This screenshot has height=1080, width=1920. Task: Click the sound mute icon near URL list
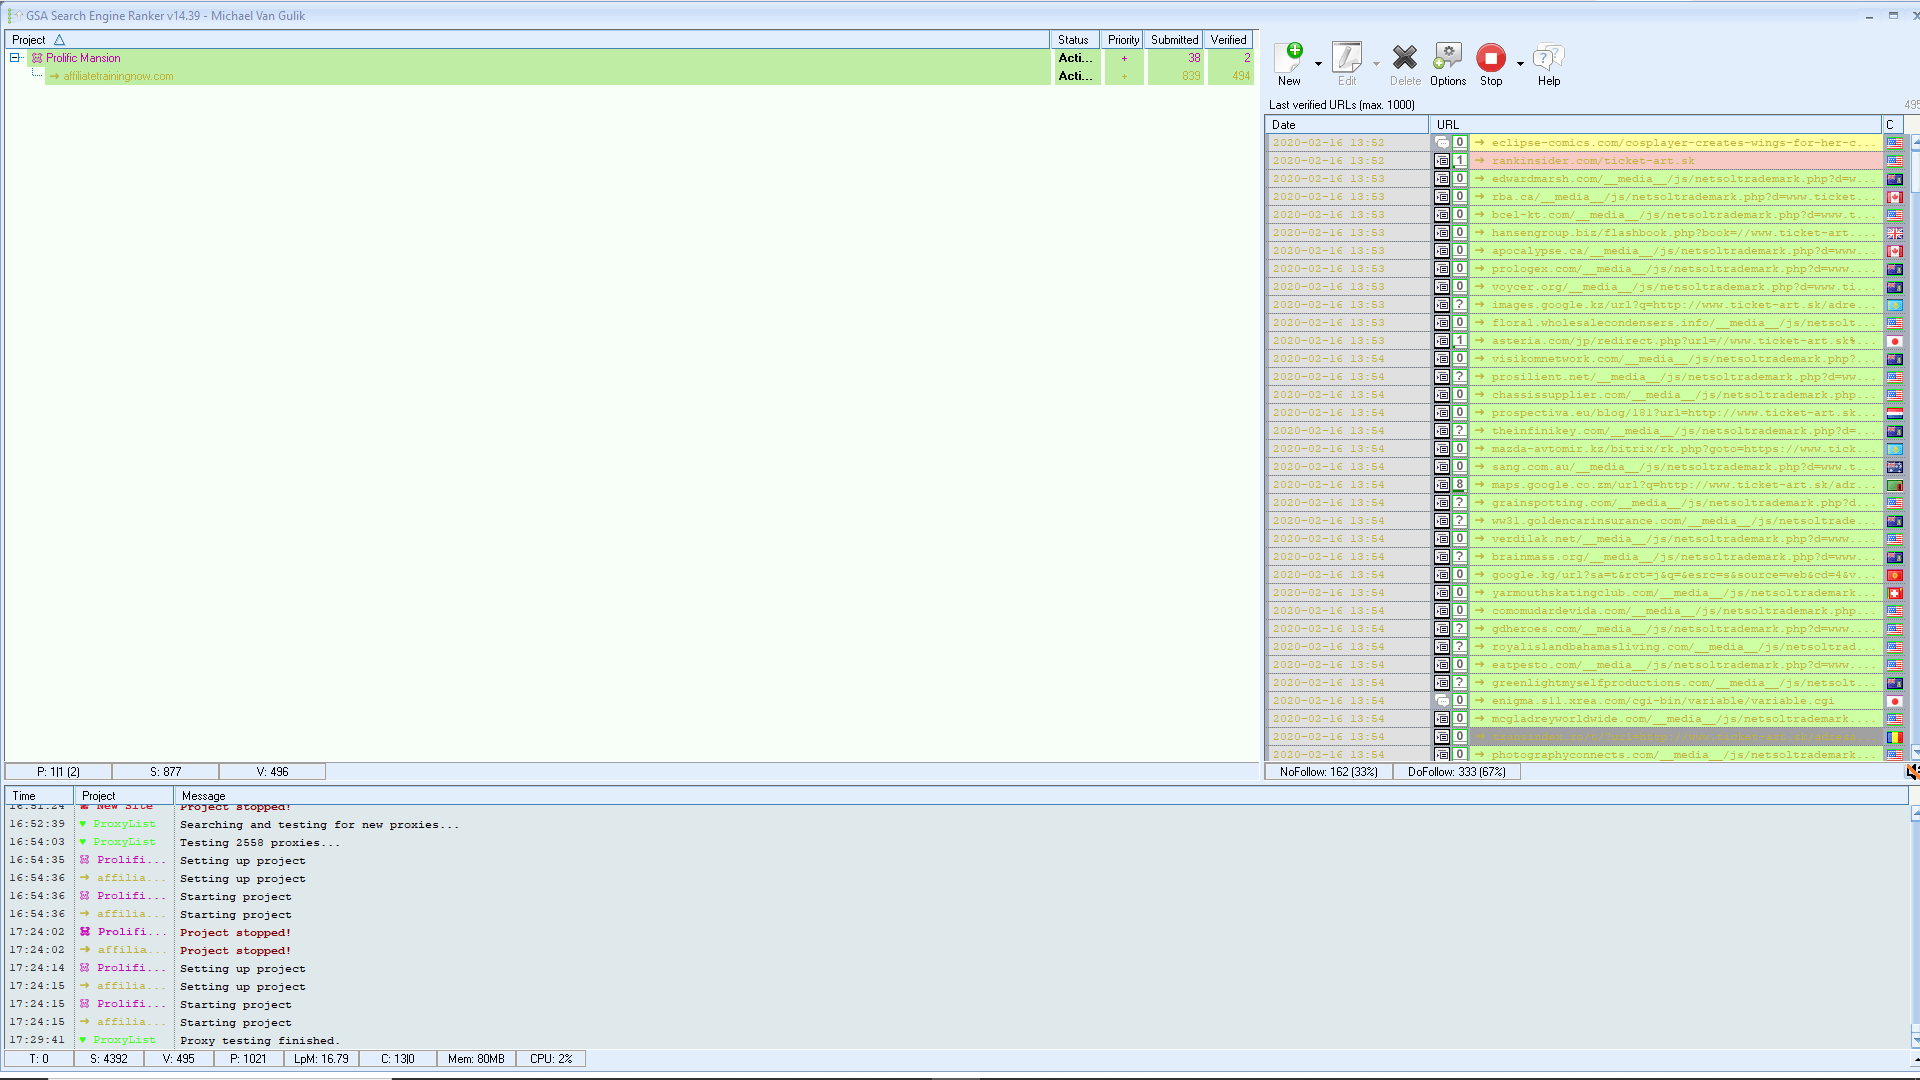[1912, 772]
